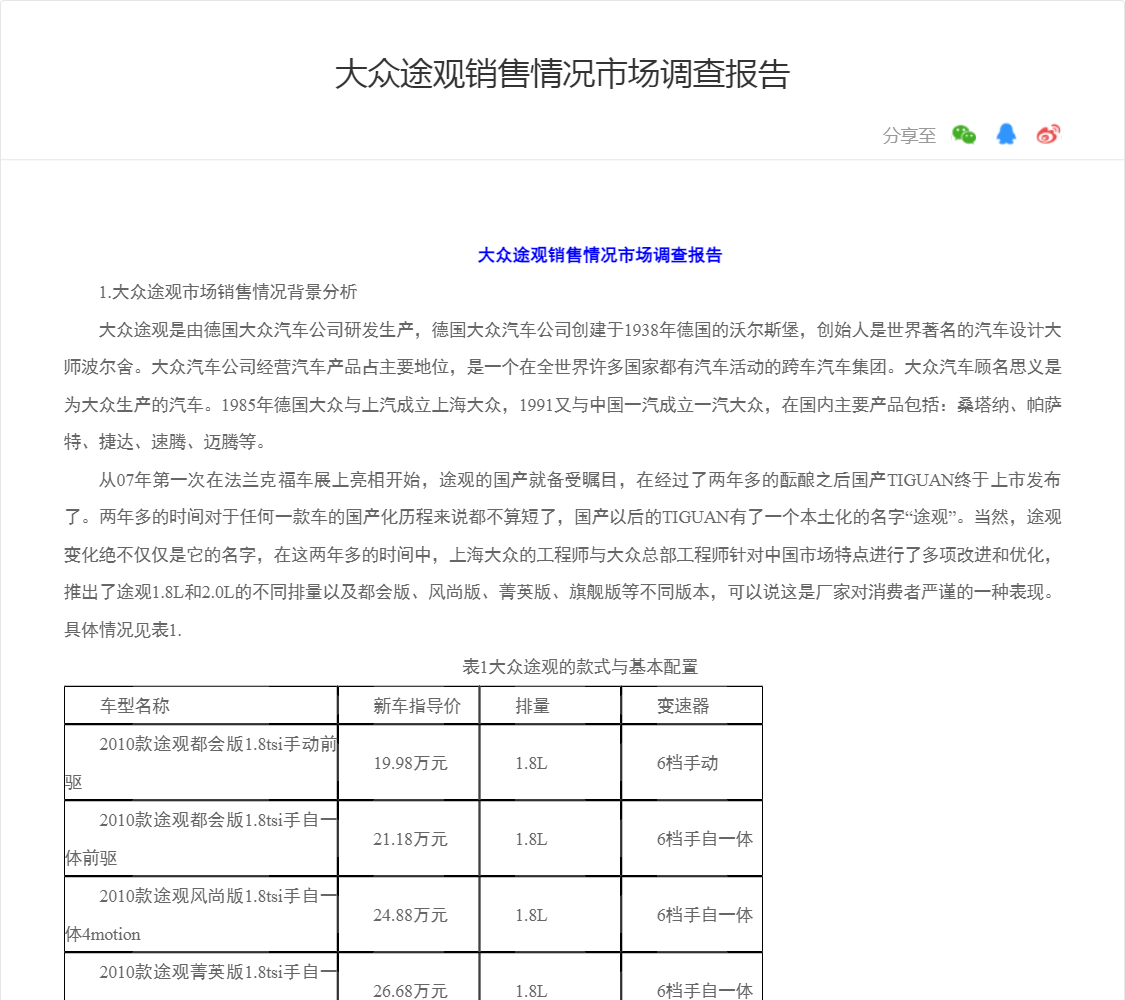1125x1000 pixels.
Task: Share the report via QQ penguin icon
Action: point(1006,134)
